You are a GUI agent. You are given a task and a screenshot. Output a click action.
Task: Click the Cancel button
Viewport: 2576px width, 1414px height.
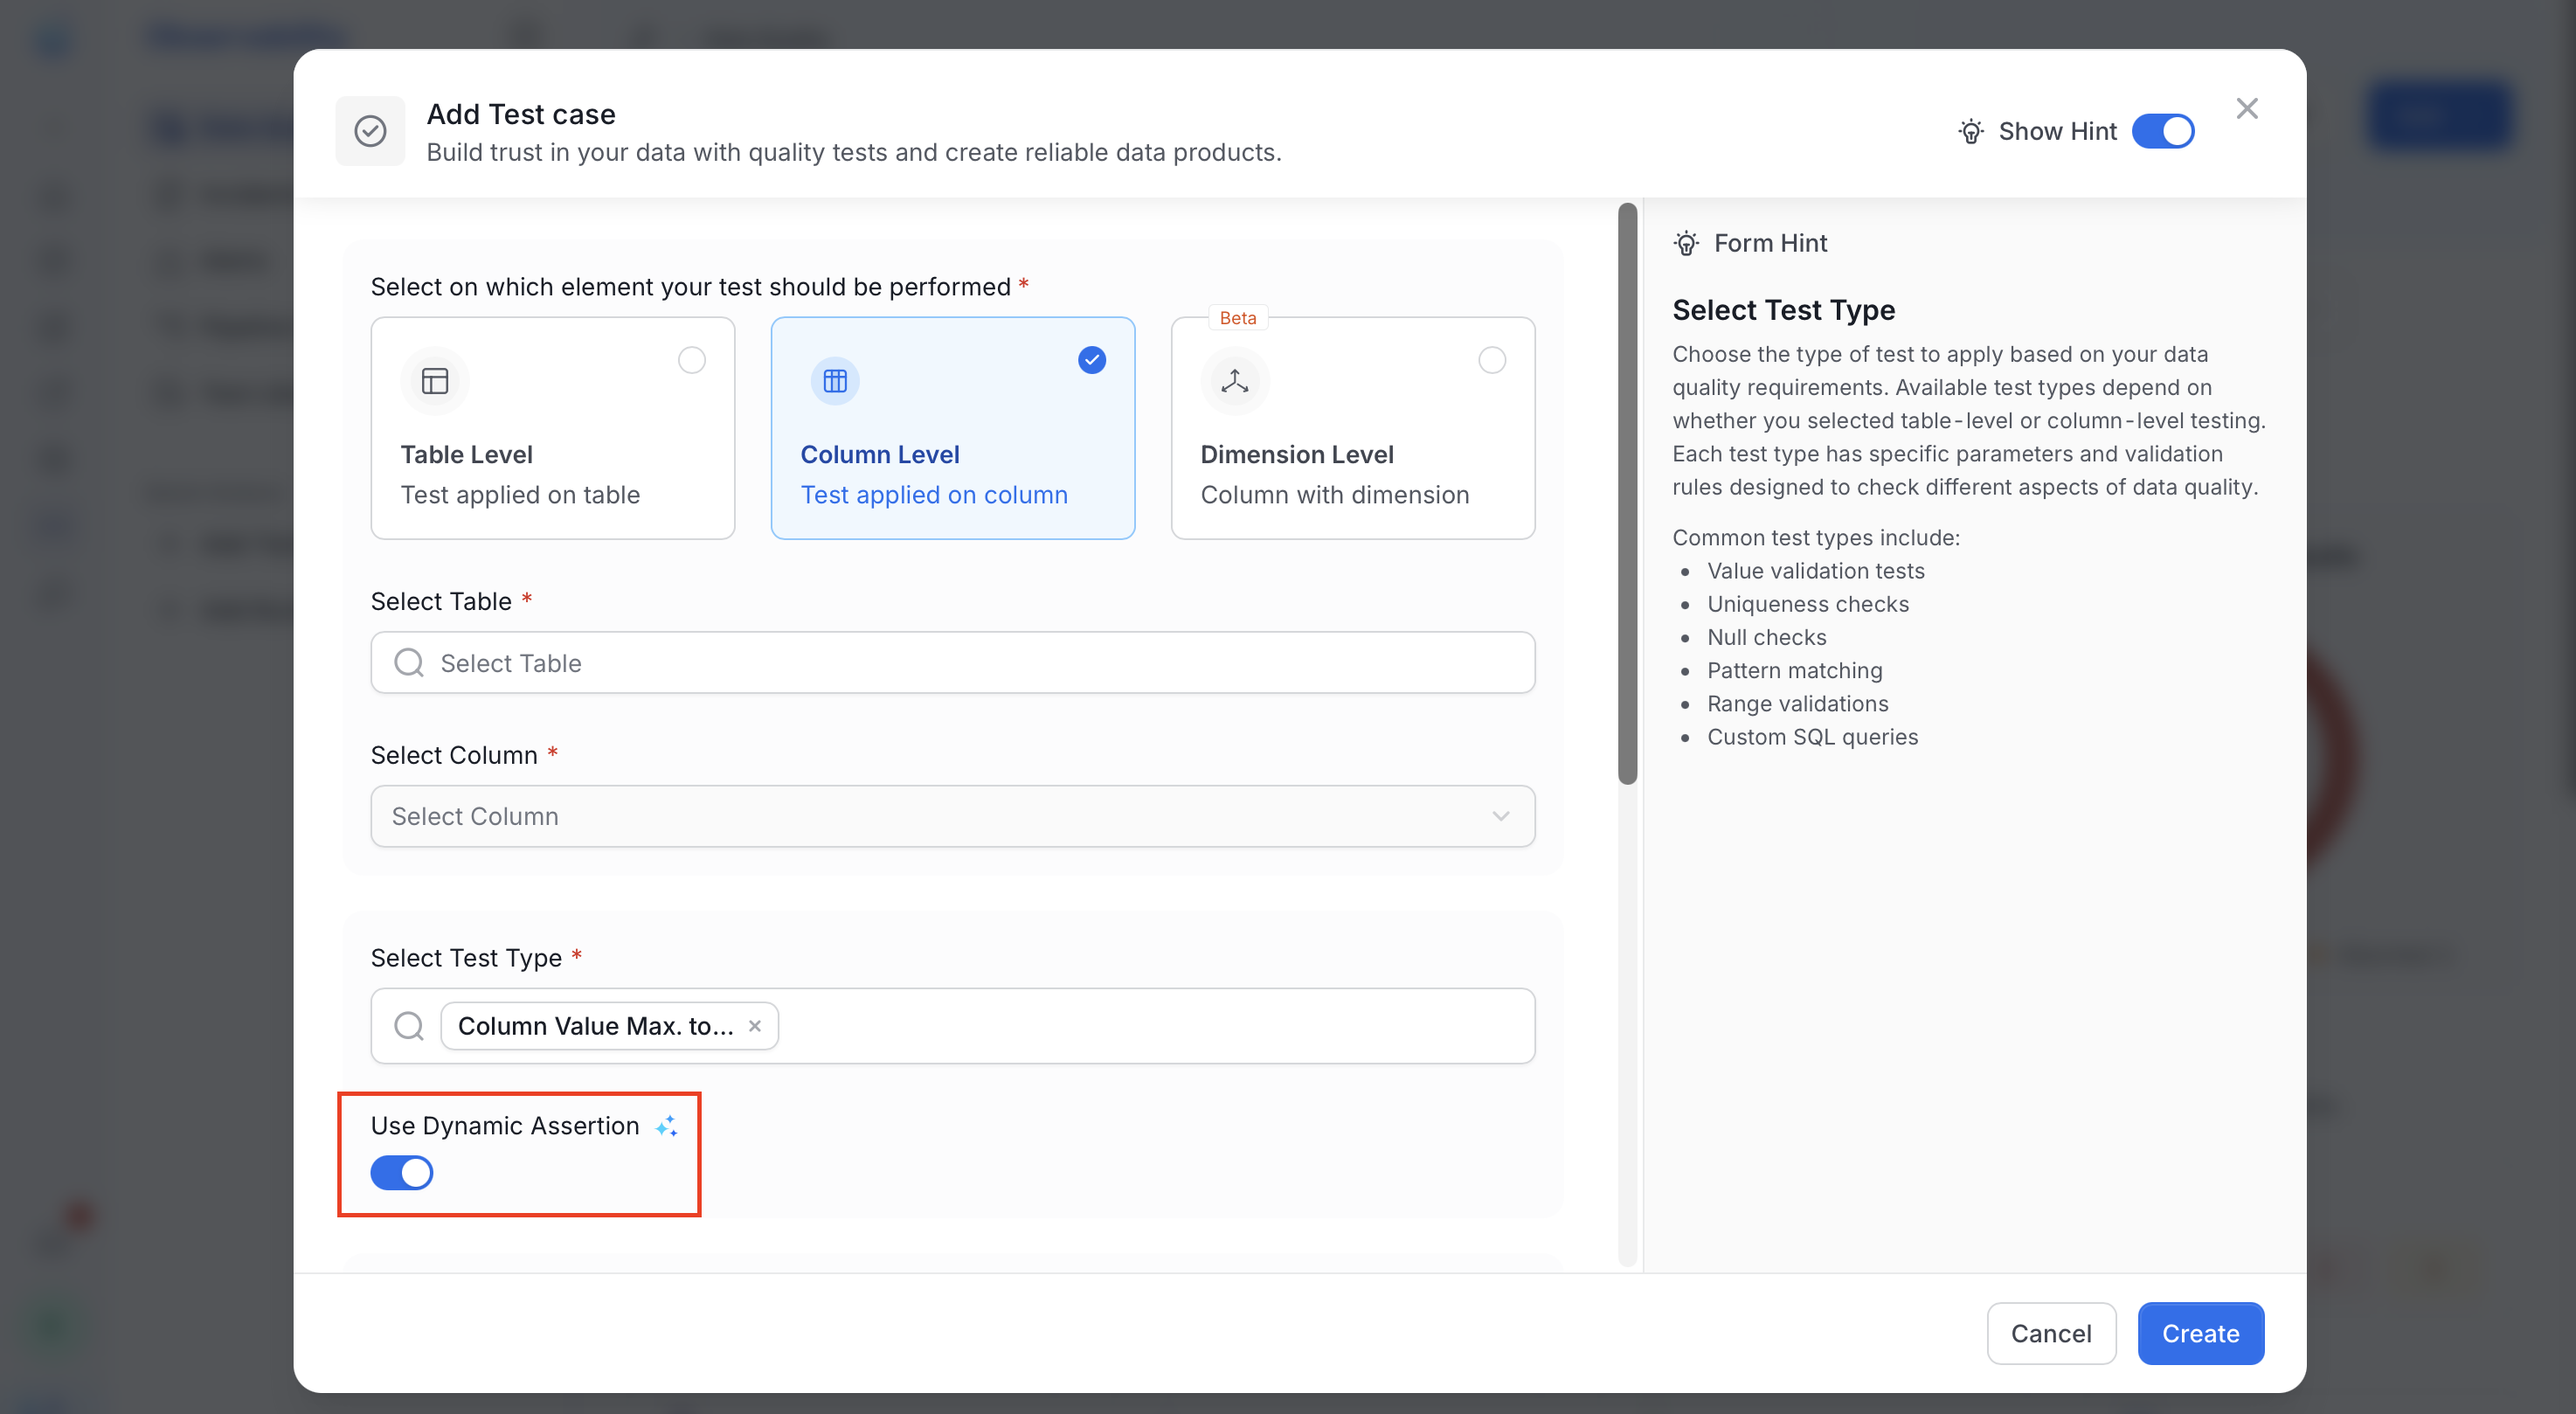click(2050, 1333)
